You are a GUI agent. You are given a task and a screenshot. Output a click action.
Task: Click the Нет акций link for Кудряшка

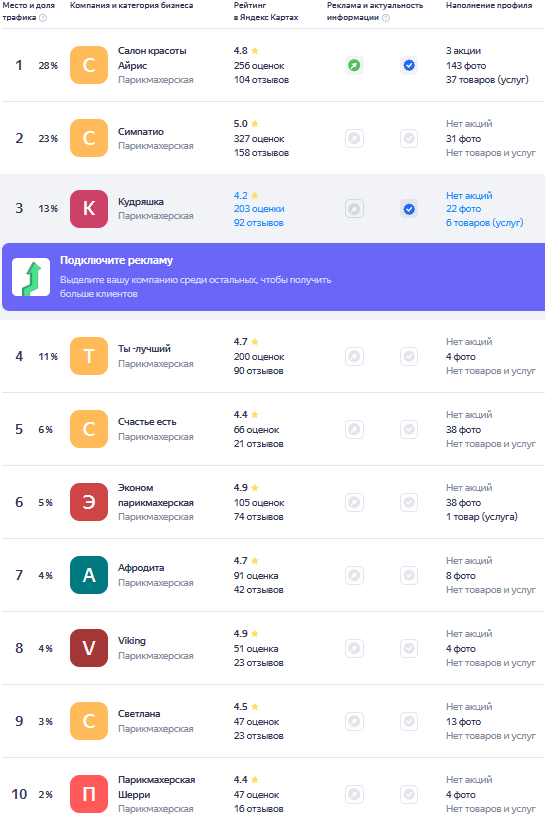469,195
